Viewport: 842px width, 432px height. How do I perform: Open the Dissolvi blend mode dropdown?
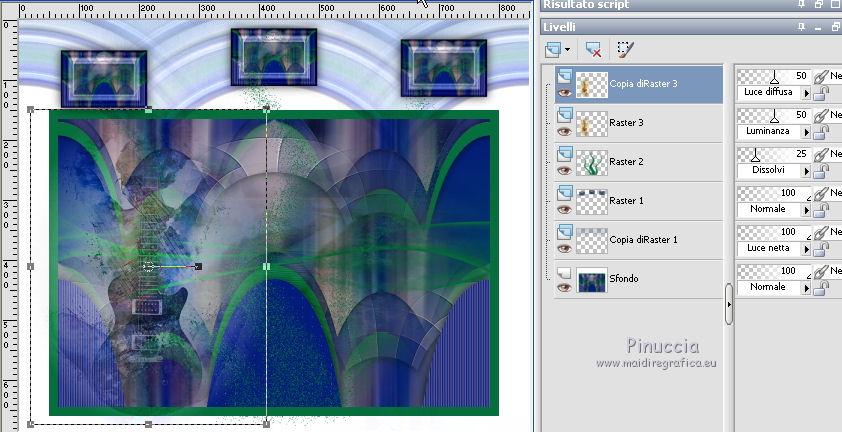806,170
